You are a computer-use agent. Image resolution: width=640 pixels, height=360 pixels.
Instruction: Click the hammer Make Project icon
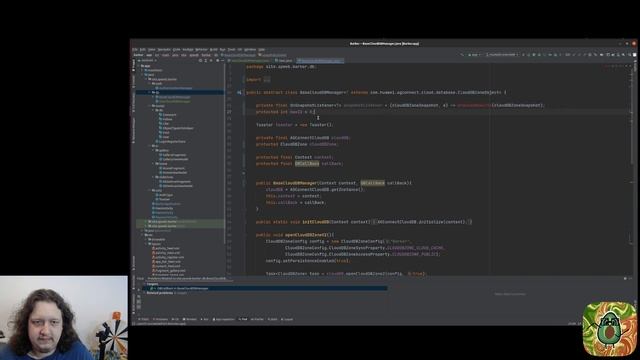(462, 55)
